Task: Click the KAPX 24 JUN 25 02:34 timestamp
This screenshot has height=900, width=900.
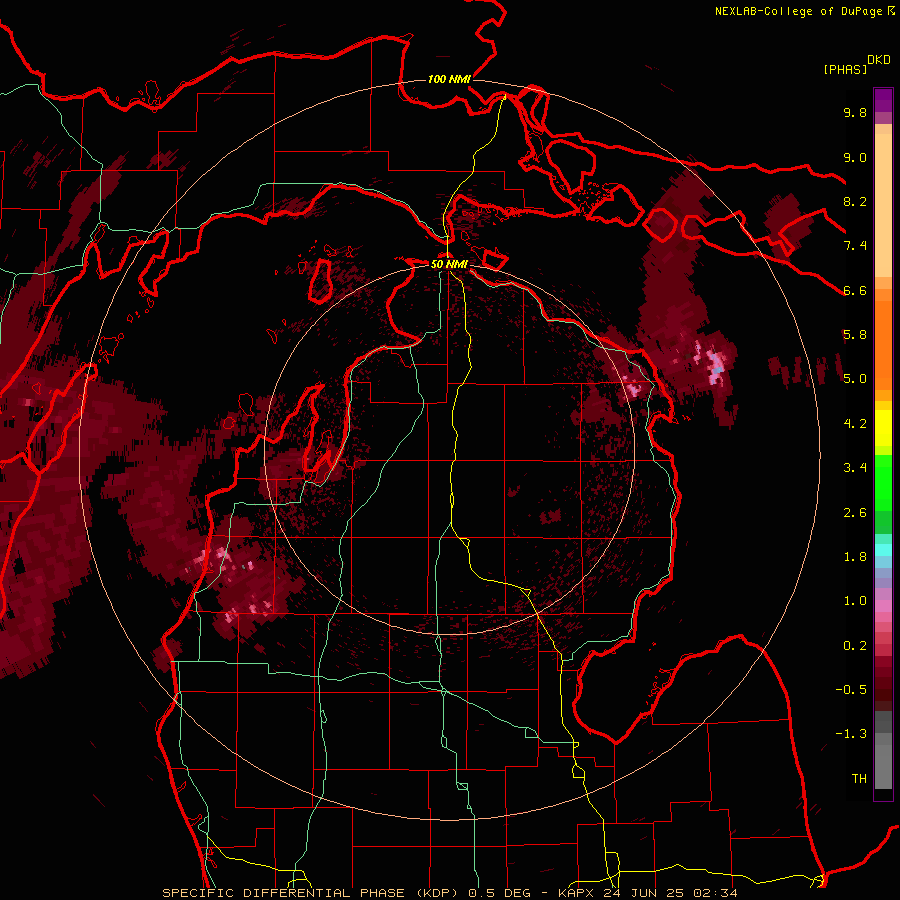Action: coord(647,893)
